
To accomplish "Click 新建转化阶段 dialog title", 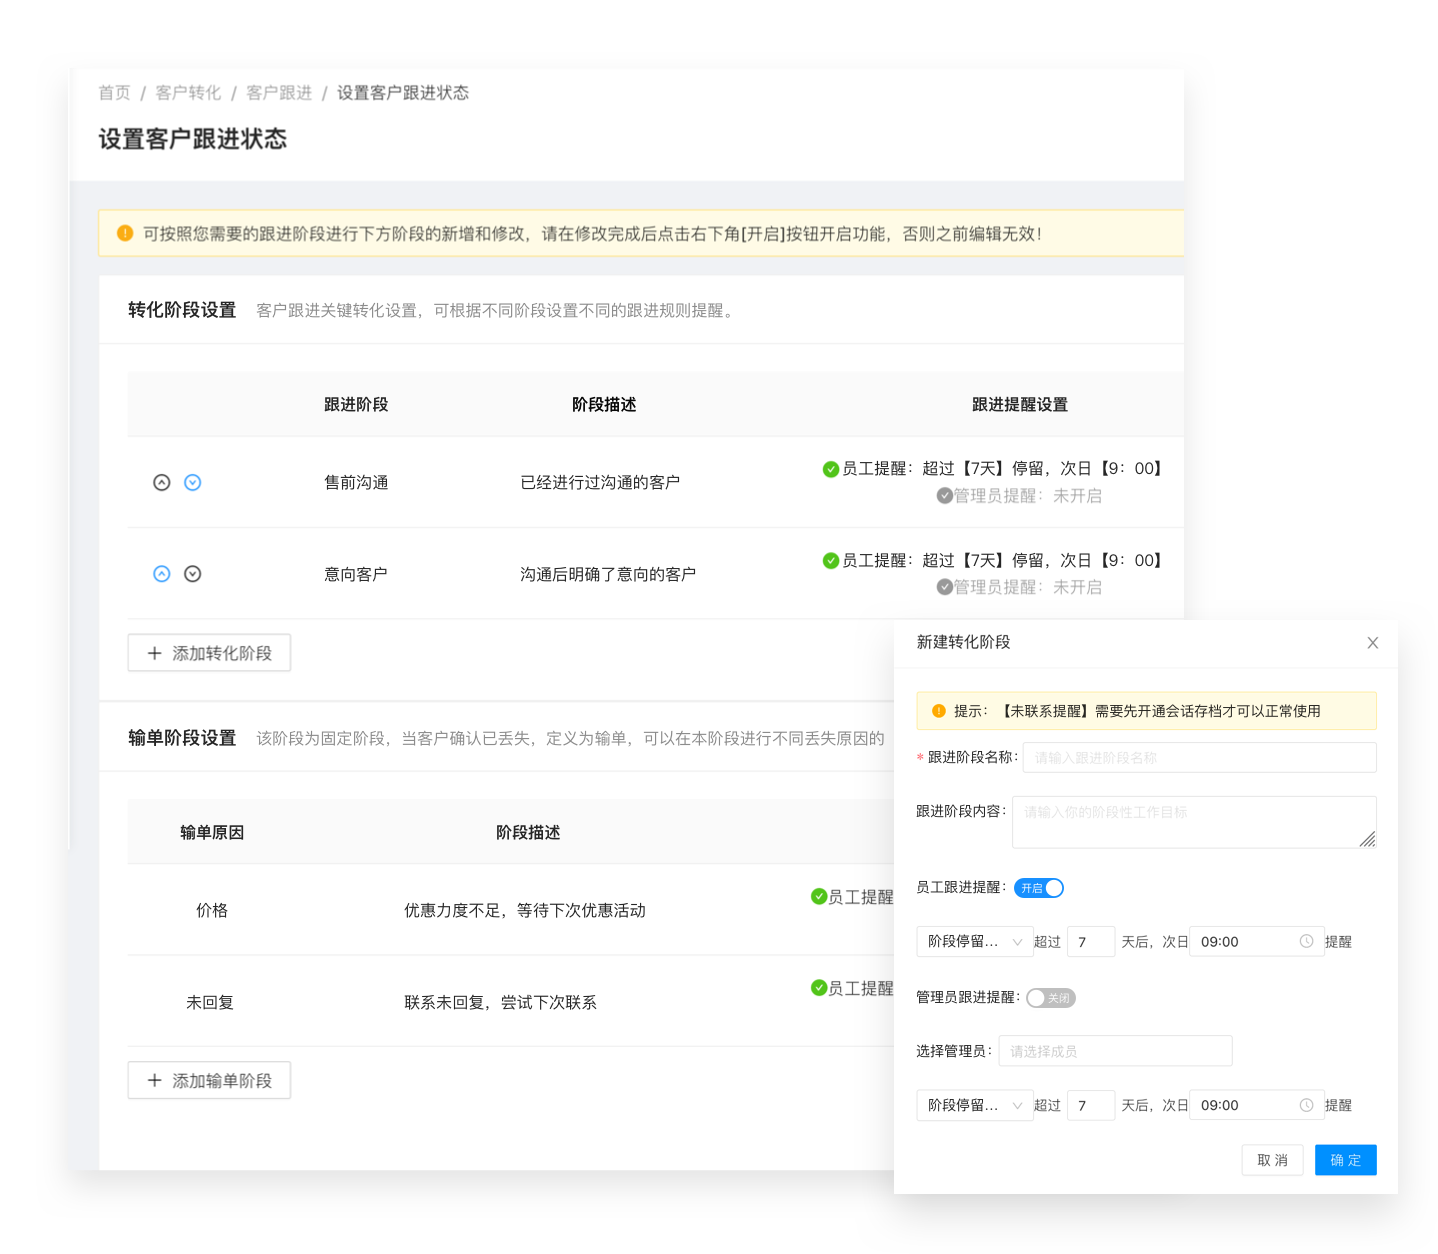I will click(964, 642).
